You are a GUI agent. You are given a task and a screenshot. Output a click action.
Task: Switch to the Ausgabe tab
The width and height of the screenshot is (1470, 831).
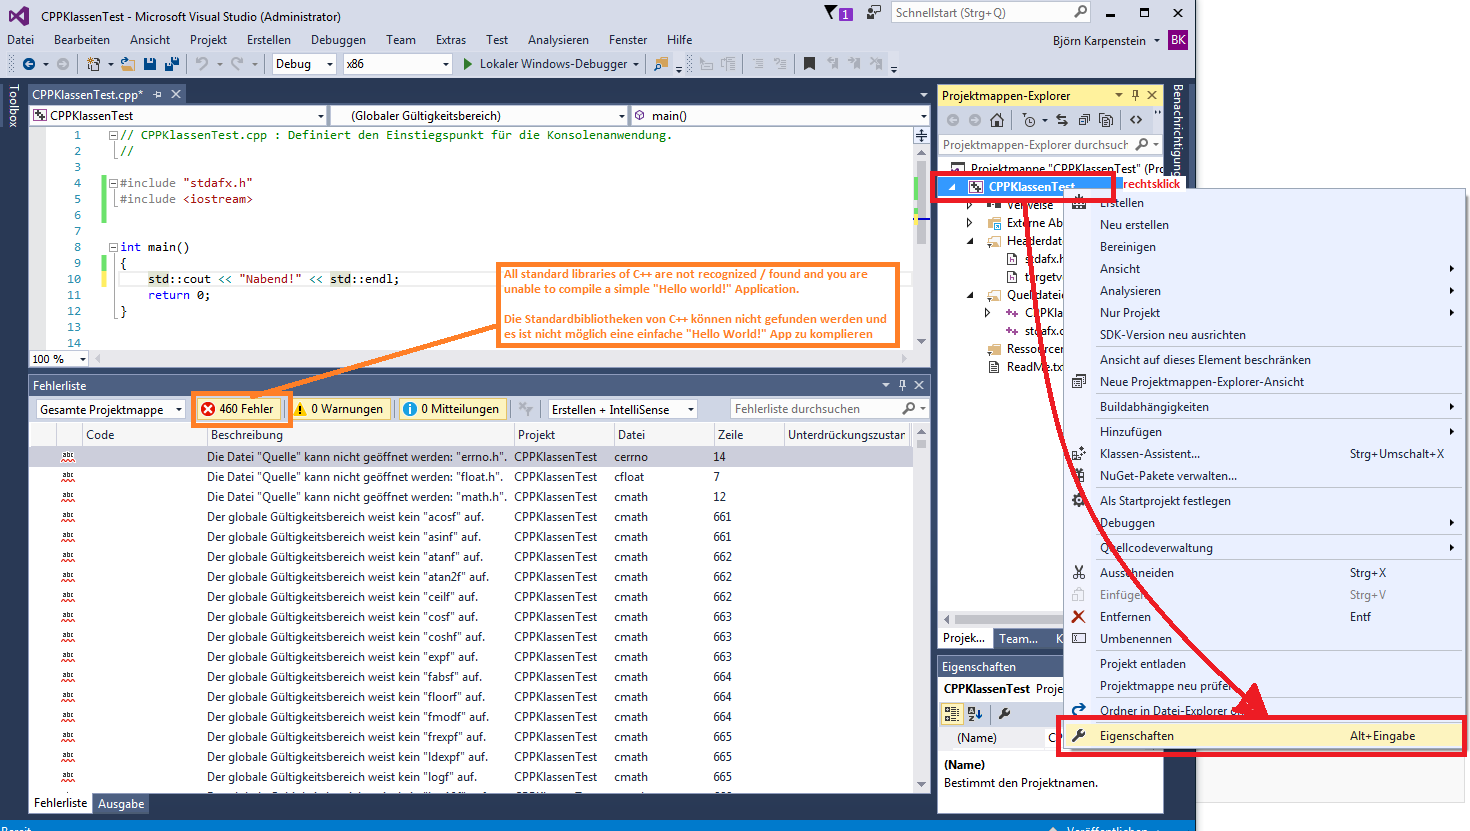121,804
